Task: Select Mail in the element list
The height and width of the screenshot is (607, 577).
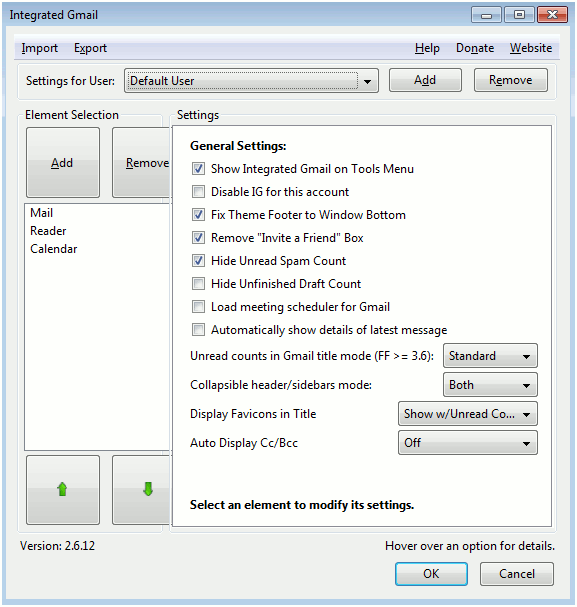Action: pyautogui.click(x=98, y=213)
